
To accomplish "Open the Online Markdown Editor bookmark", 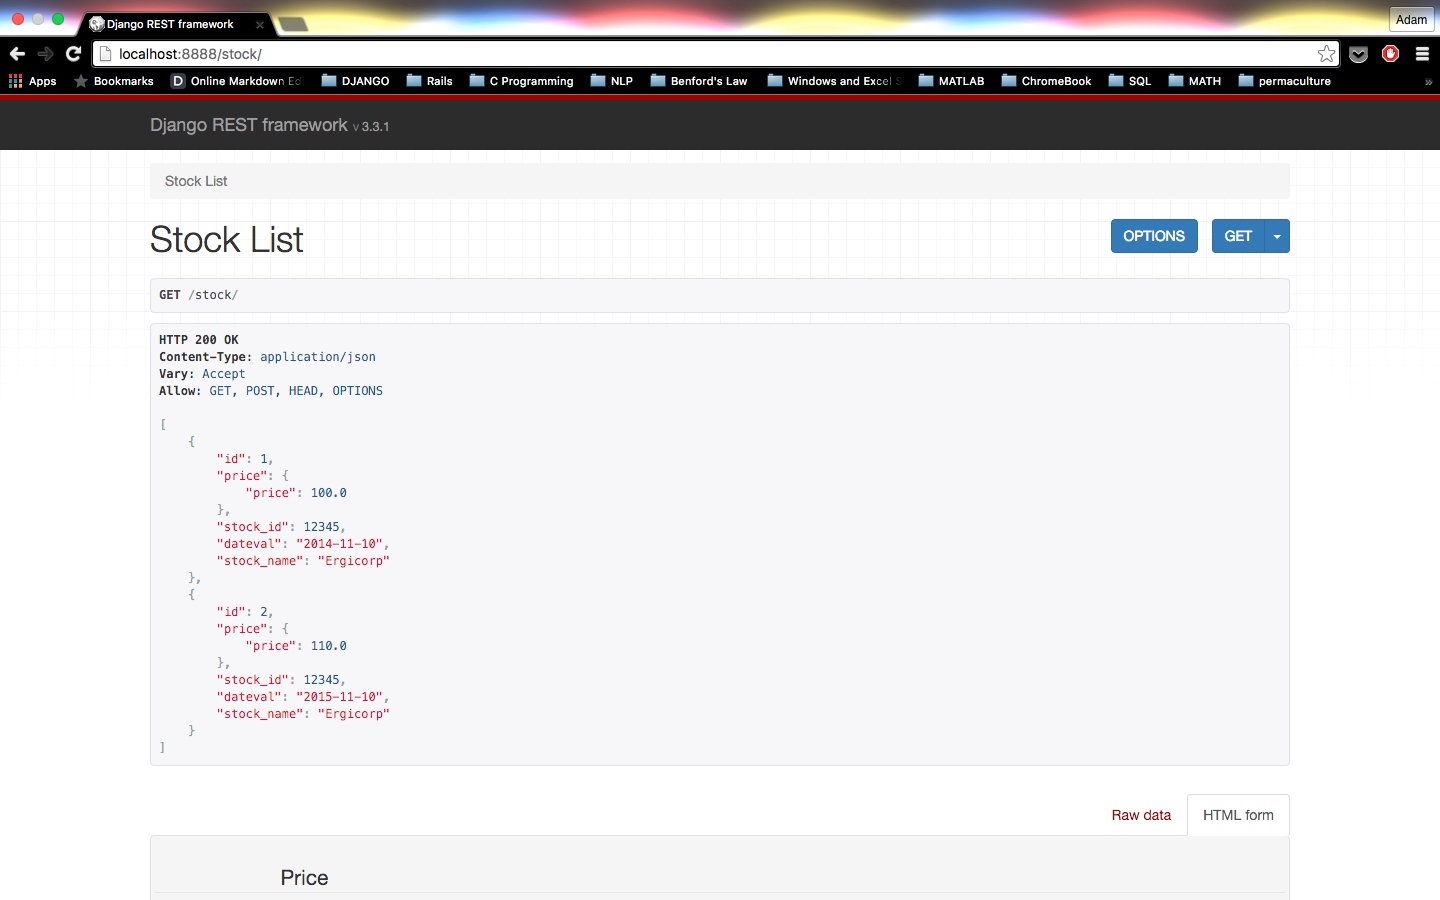I will (236, 81).
